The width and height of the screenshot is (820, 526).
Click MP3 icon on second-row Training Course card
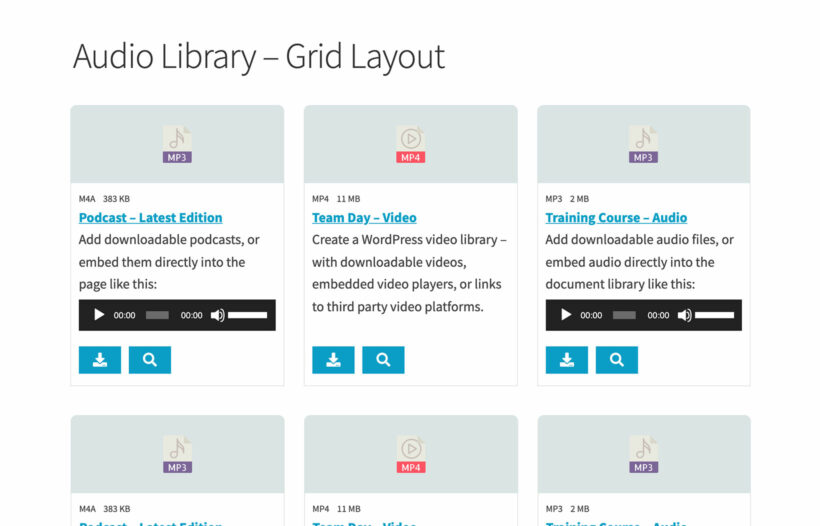coord(643,454)
